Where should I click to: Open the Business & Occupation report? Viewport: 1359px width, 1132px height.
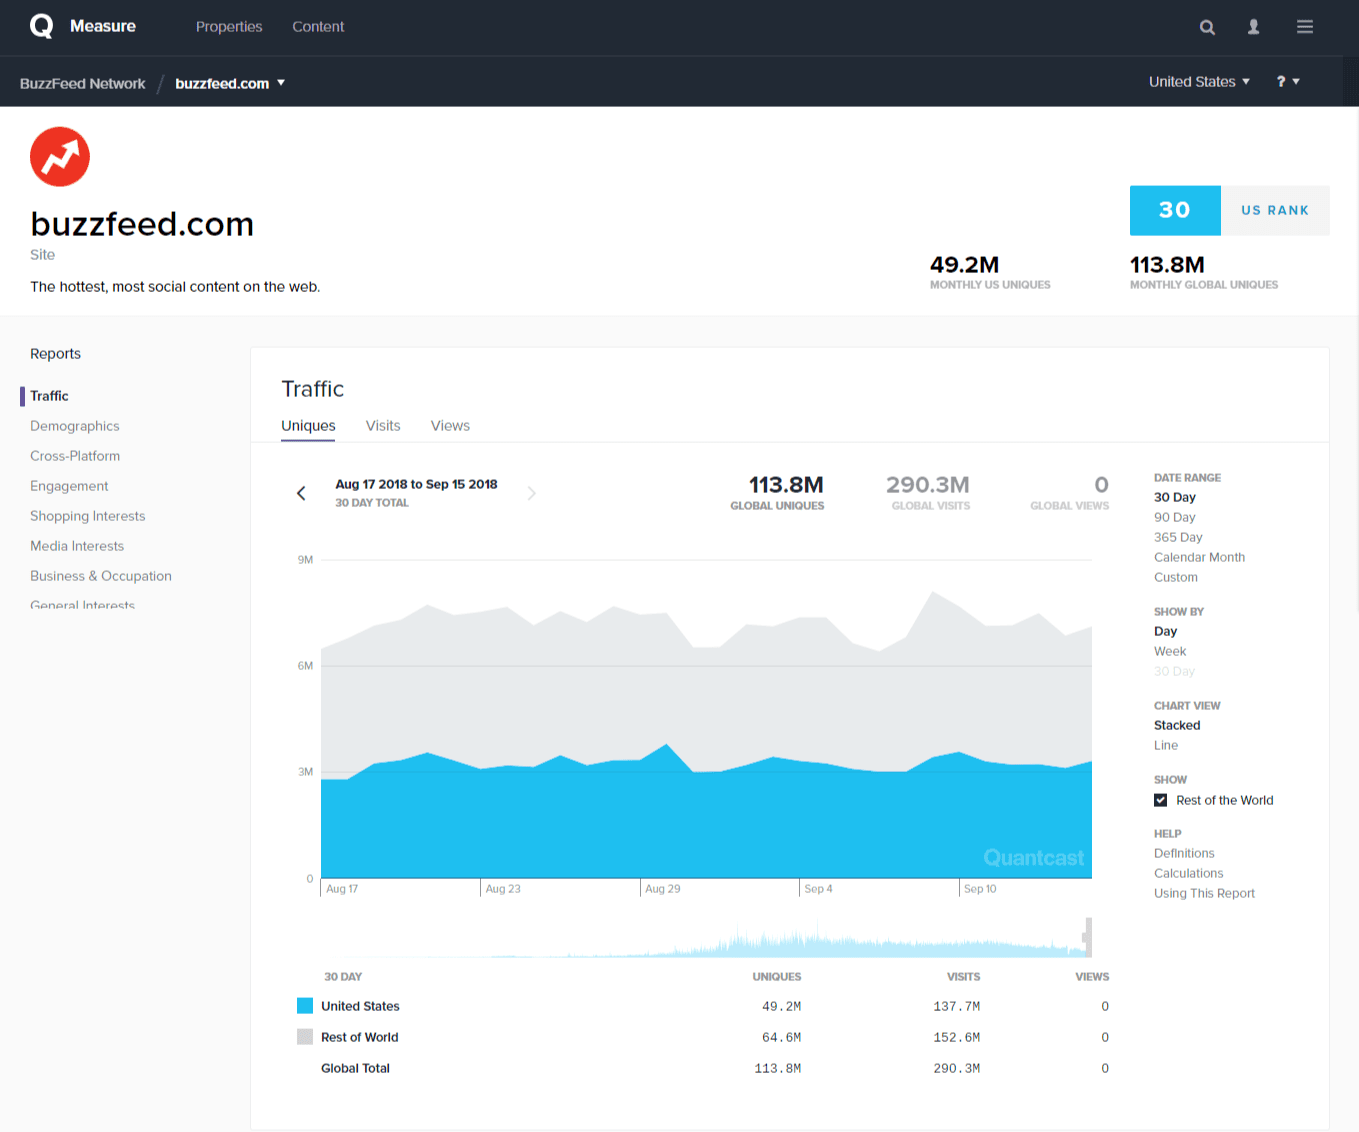pos(101,576)
